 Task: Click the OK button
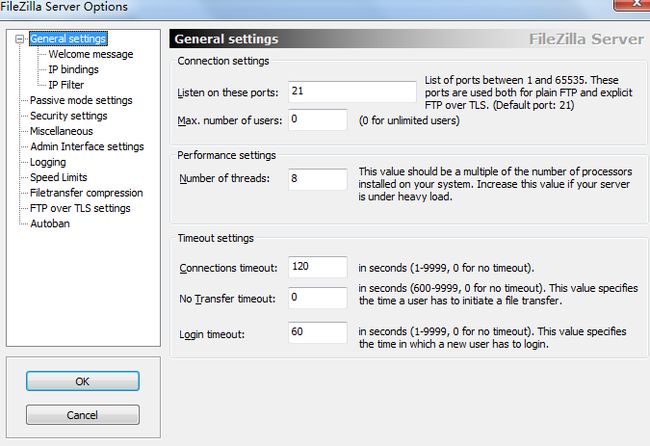[82, 381]
